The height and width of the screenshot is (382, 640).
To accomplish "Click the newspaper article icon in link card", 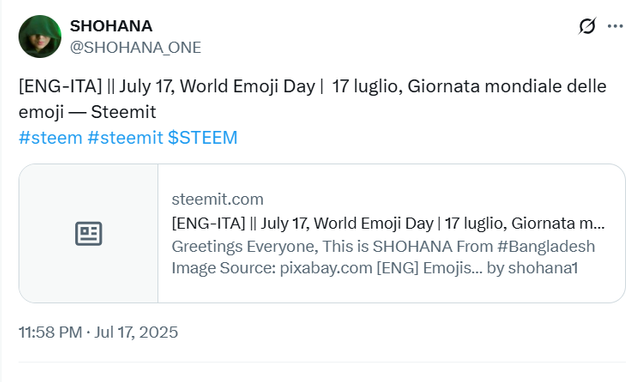I will (x=89, y=233).
